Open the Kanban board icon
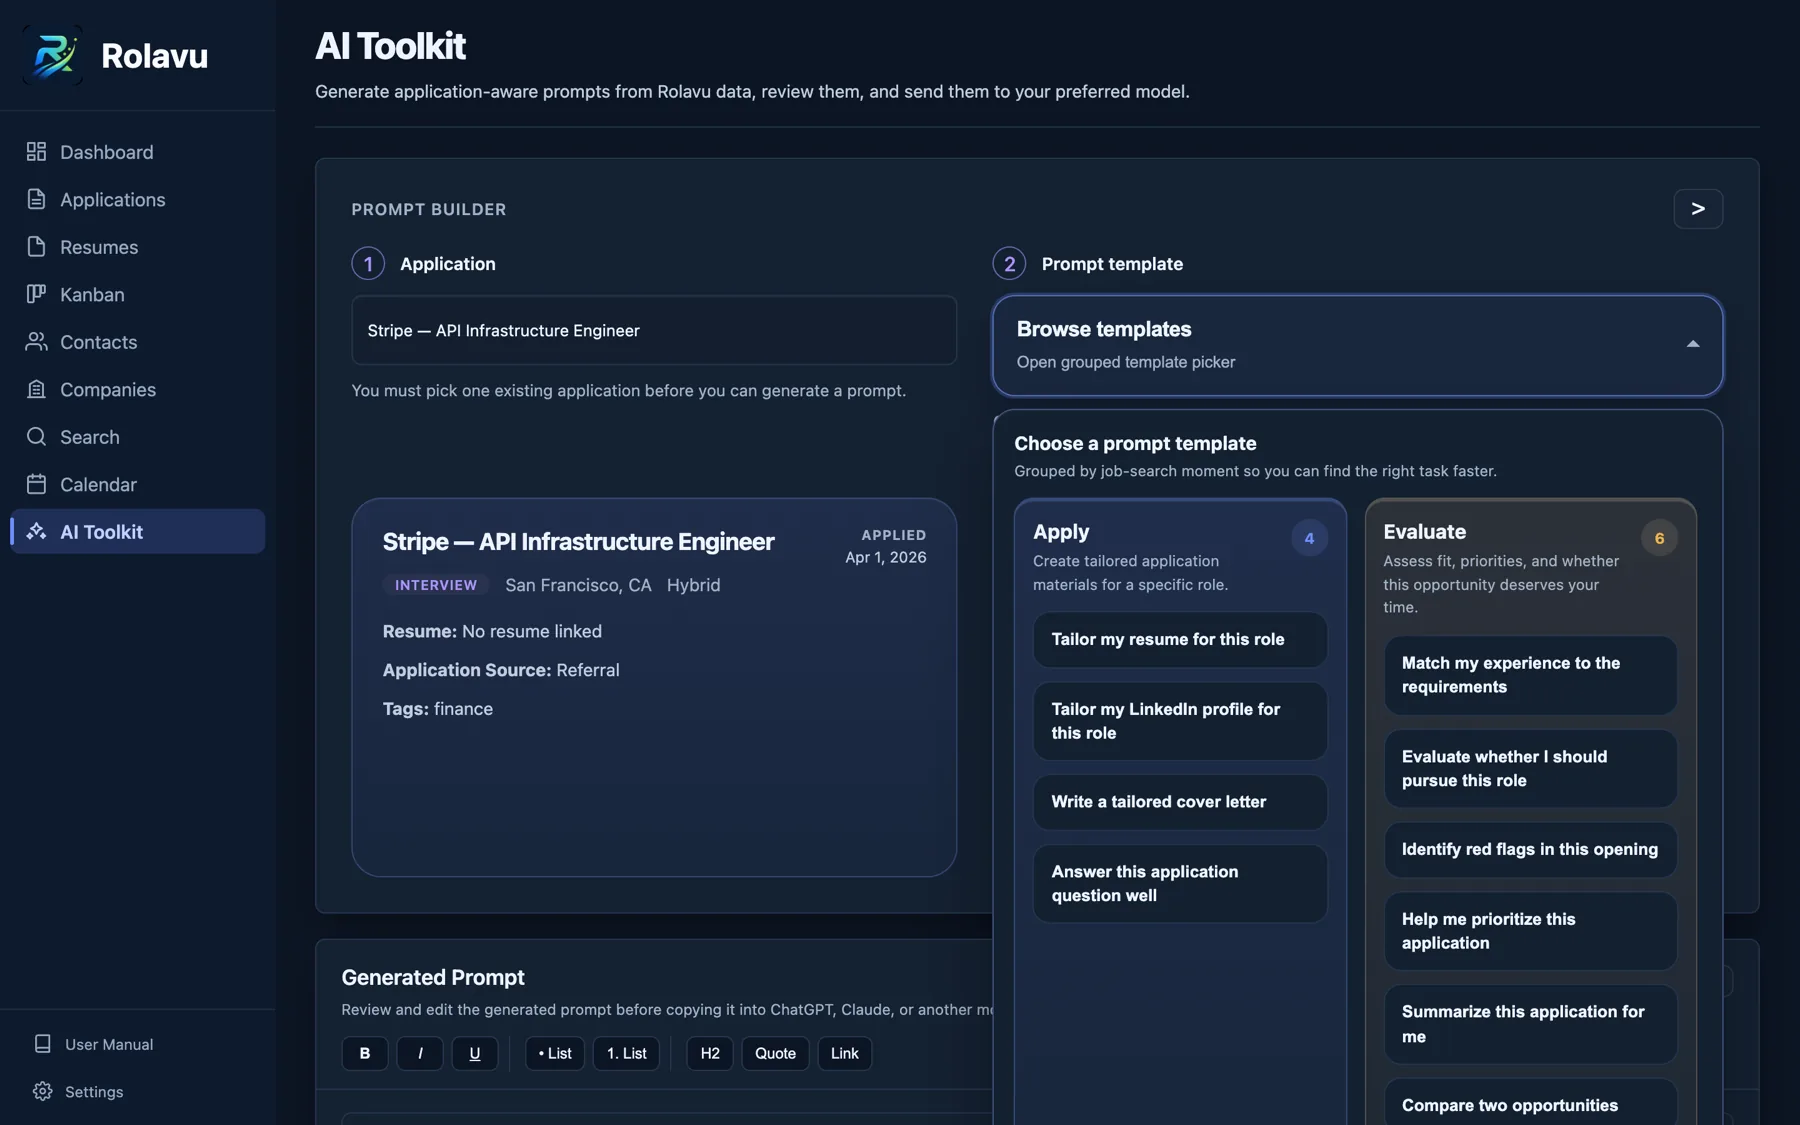 [36, 294]
